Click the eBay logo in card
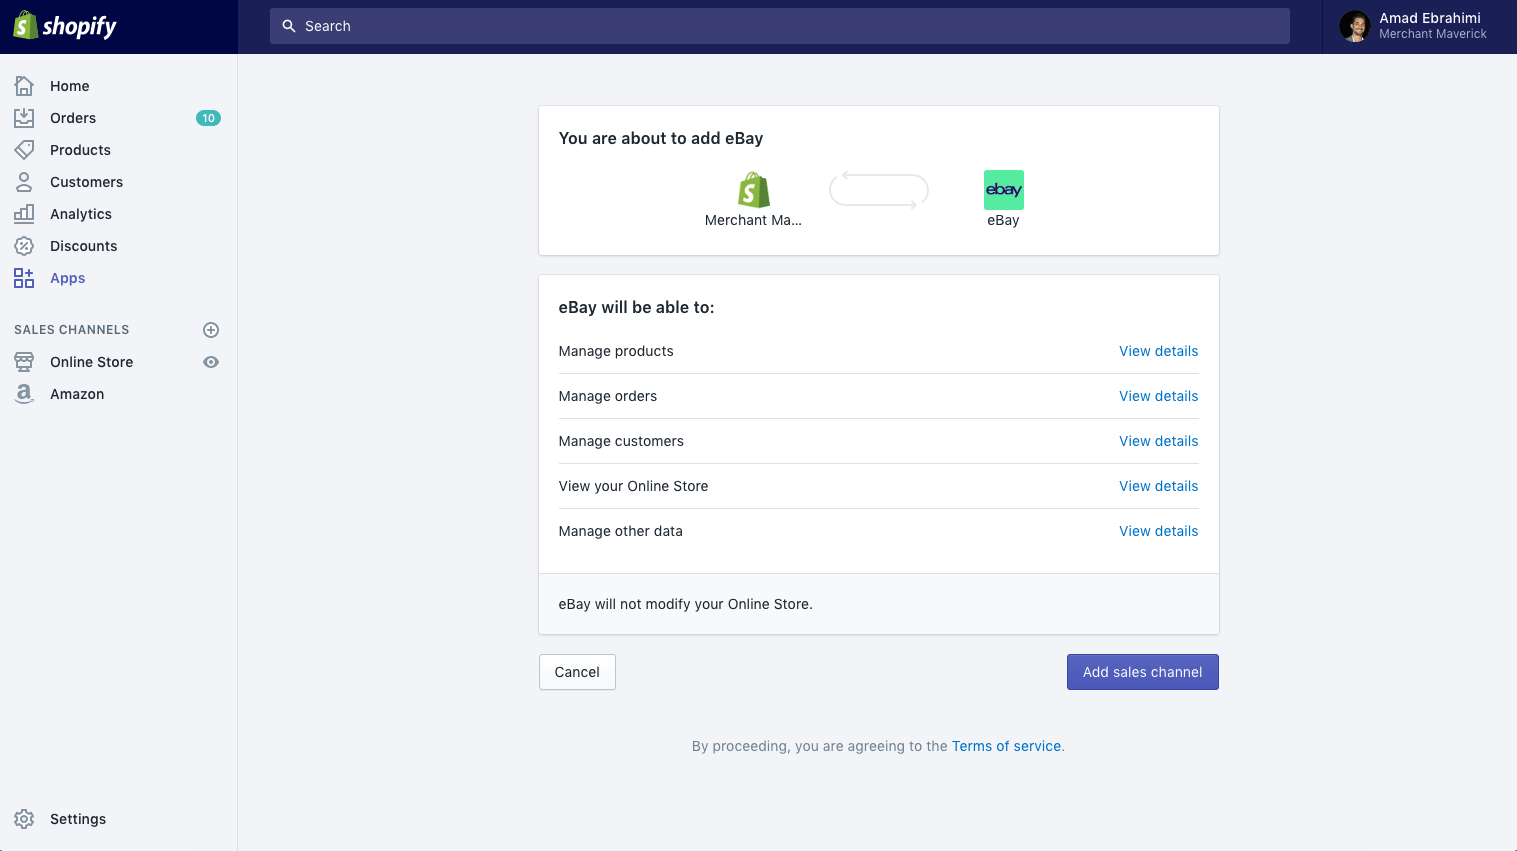This screenshot has height=851, width=1517. [x=1004, y=190]
